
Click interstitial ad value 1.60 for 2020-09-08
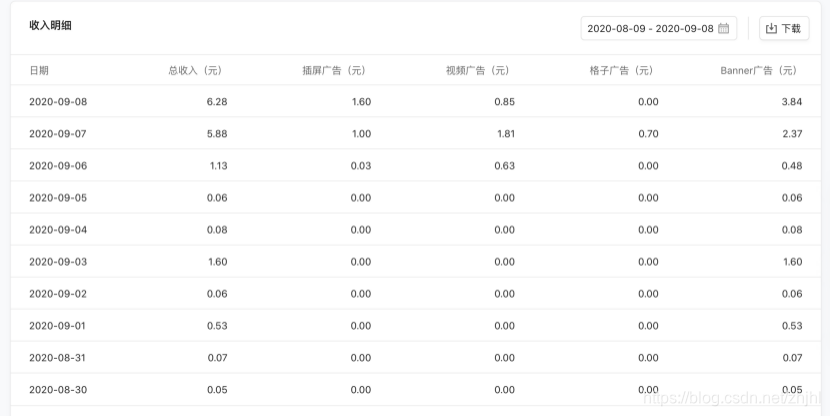(362, 102)
